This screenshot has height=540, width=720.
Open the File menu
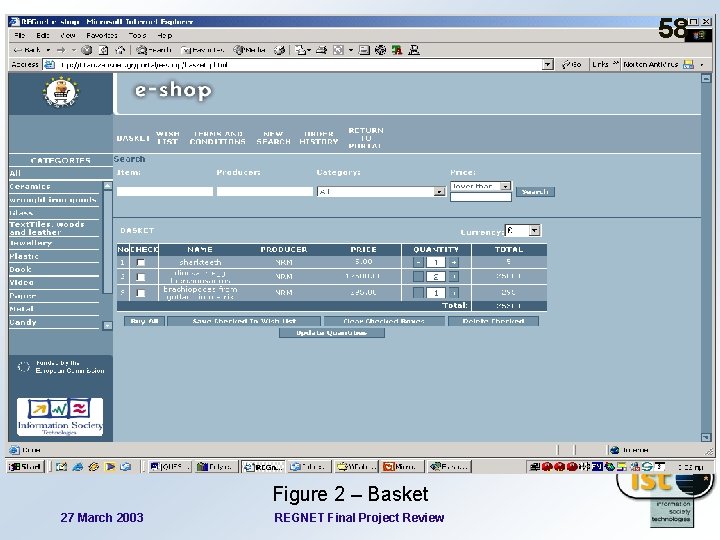(x=19, y=35)
